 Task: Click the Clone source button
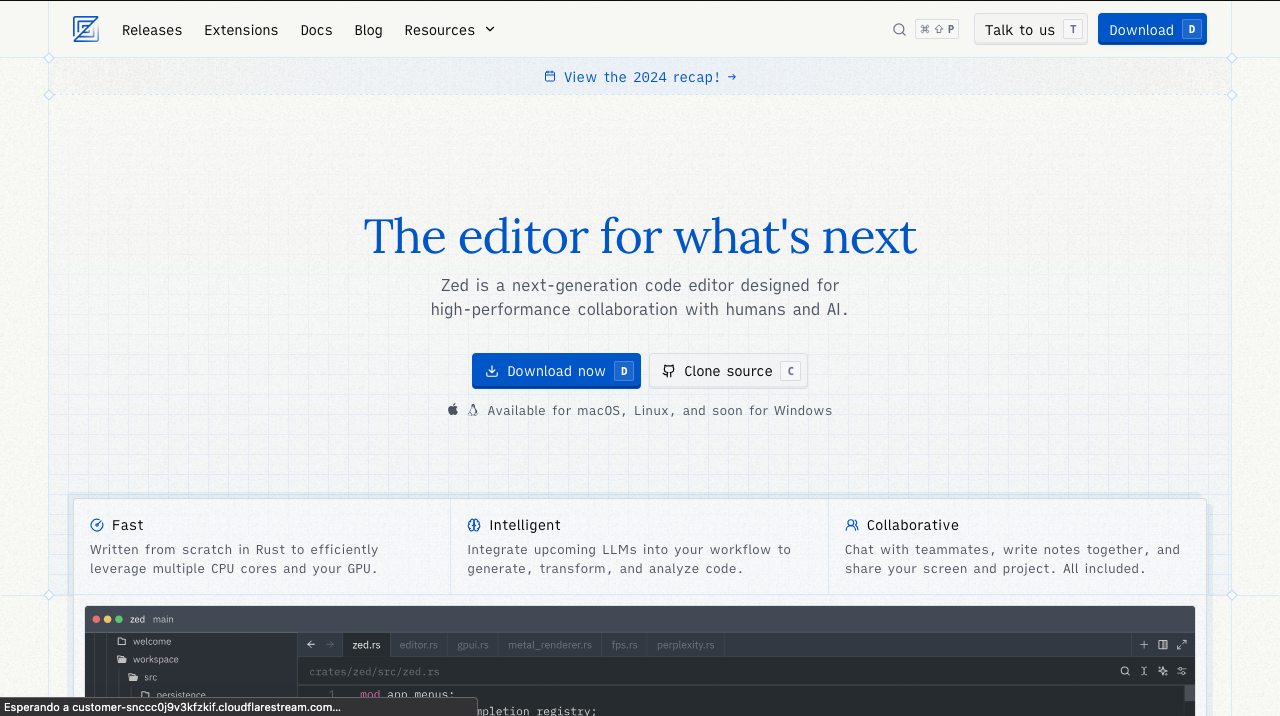click(728, 371)
